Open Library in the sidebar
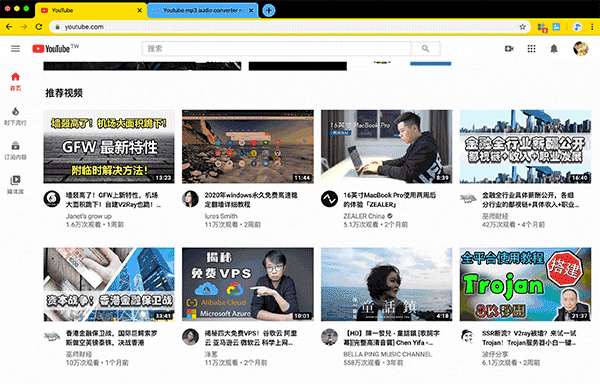Screen dimensions: 600x384 point(15,185)
